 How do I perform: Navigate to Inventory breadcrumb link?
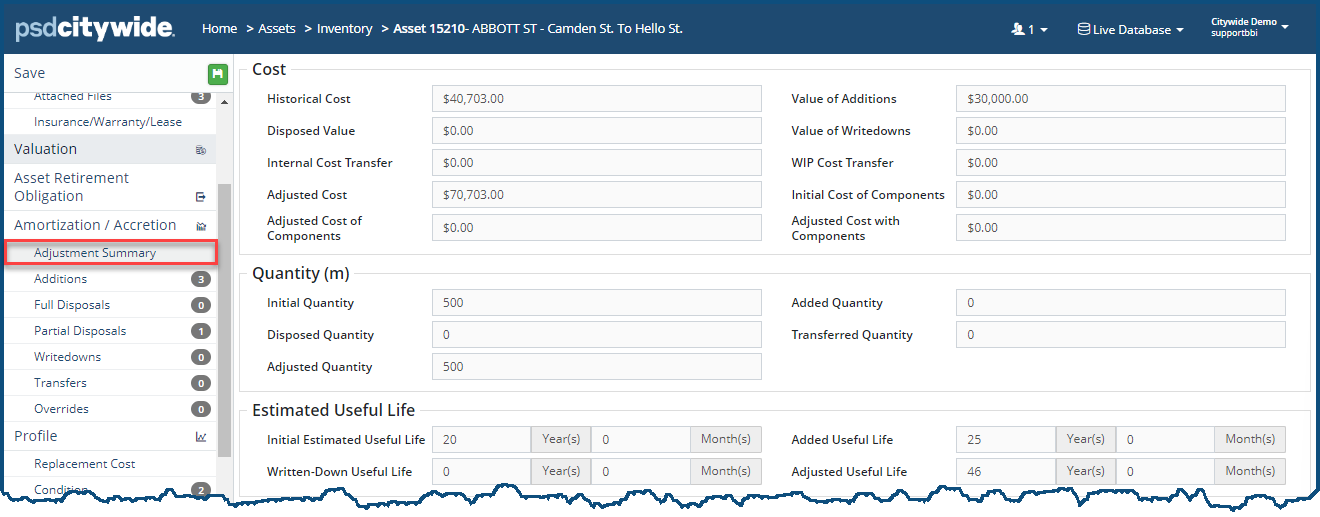(x=345, y=29)
